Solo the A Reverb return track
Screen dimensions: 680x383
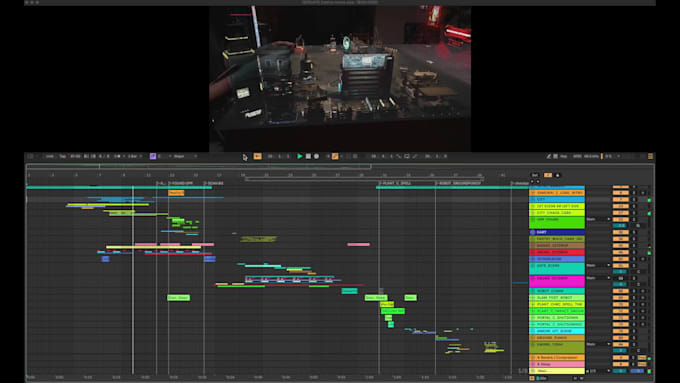point(634,358)
